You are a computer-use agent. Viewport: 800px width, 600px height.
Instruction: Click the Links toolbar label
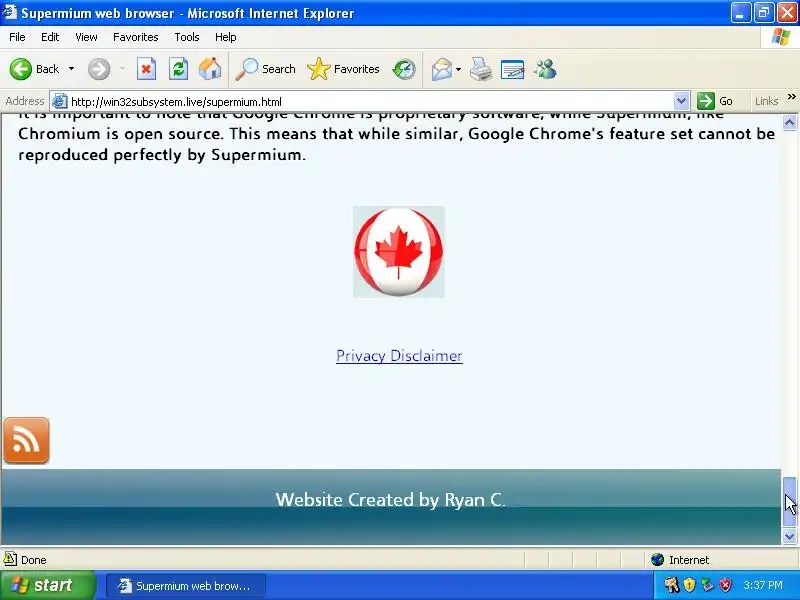click(766, 101)
